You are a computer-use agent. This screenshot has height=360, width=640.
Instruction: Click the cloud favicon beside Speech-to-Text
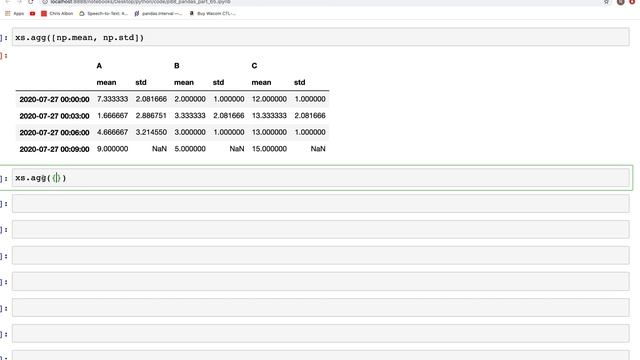pos(82,13)
